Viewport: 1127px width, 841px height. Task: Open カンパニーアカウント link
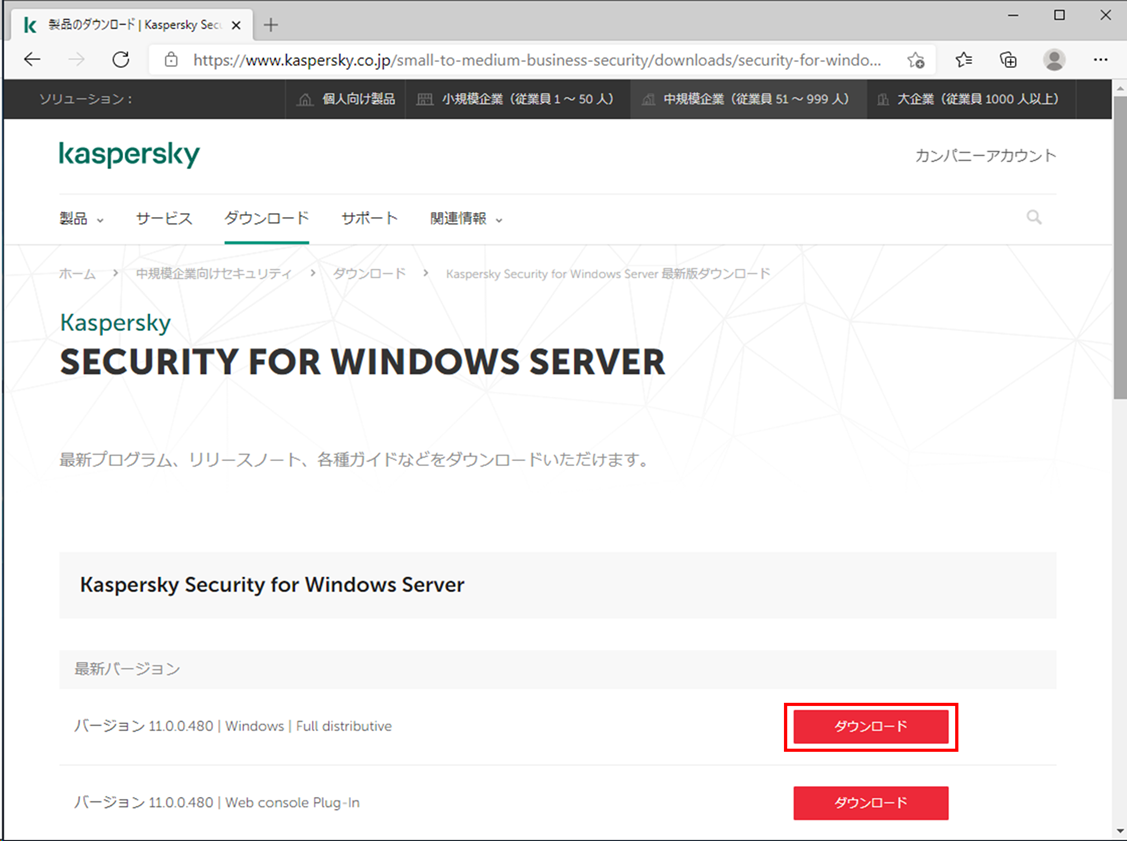pos(985,155)
